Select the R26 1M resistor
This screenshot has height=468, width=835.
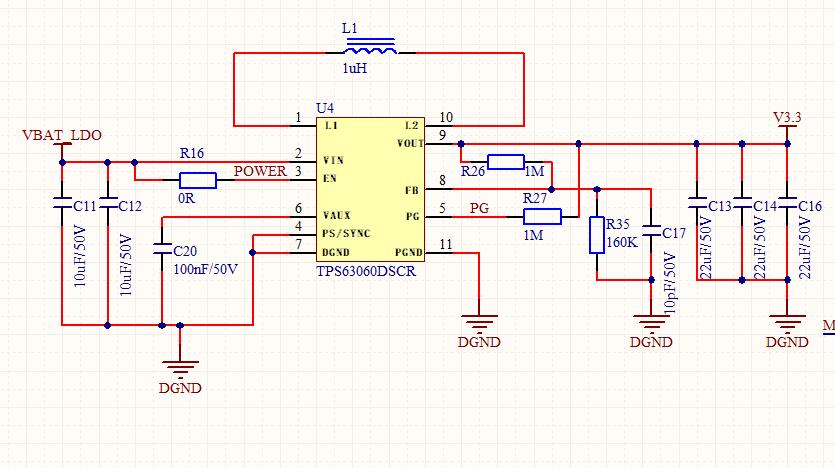(x=506, y=162)
